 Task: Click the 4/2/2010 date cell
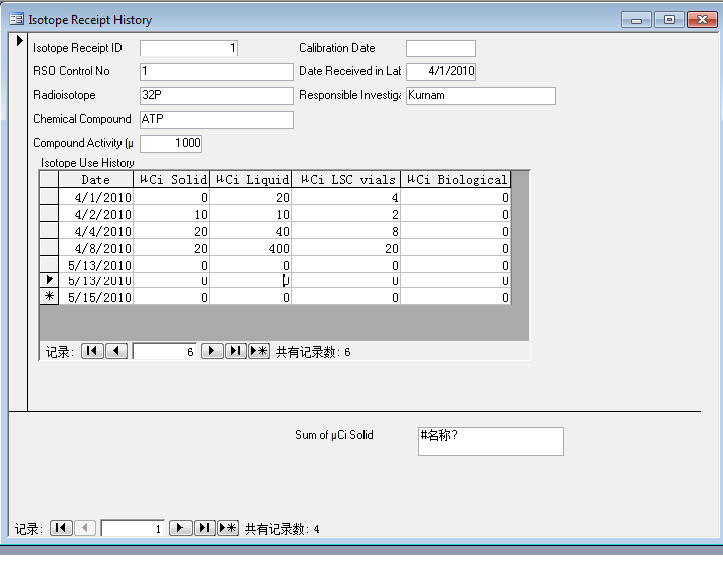pyautogui.click(x=96, y=214)
